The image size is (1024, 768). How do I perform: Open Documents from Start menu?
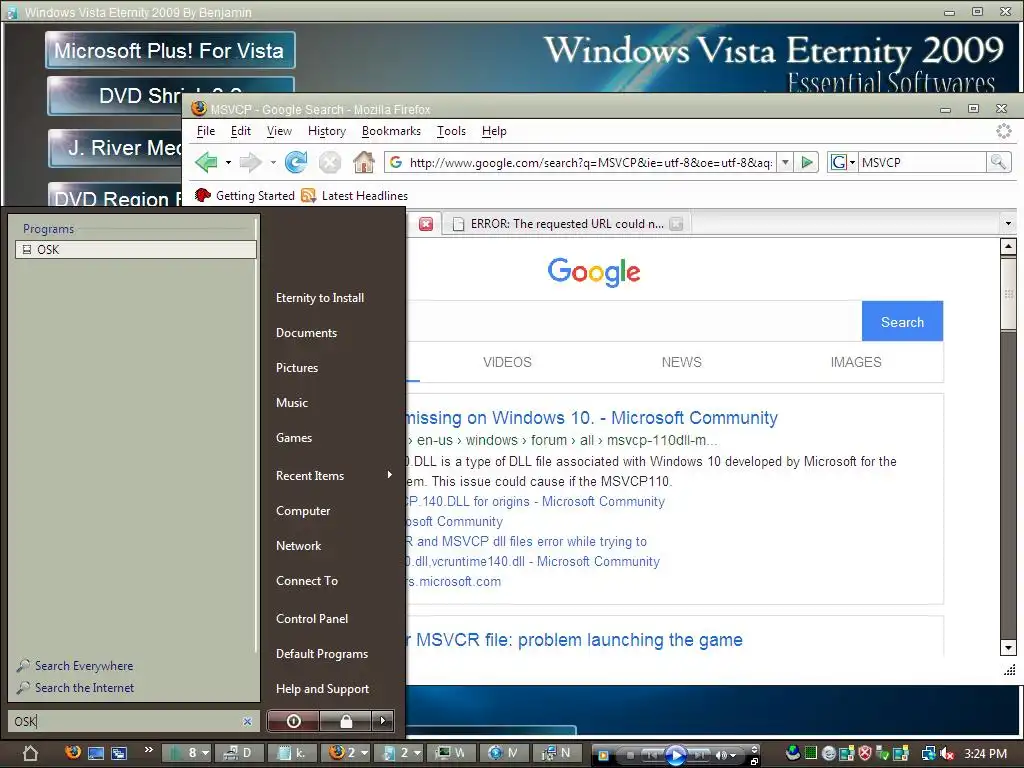306,332
